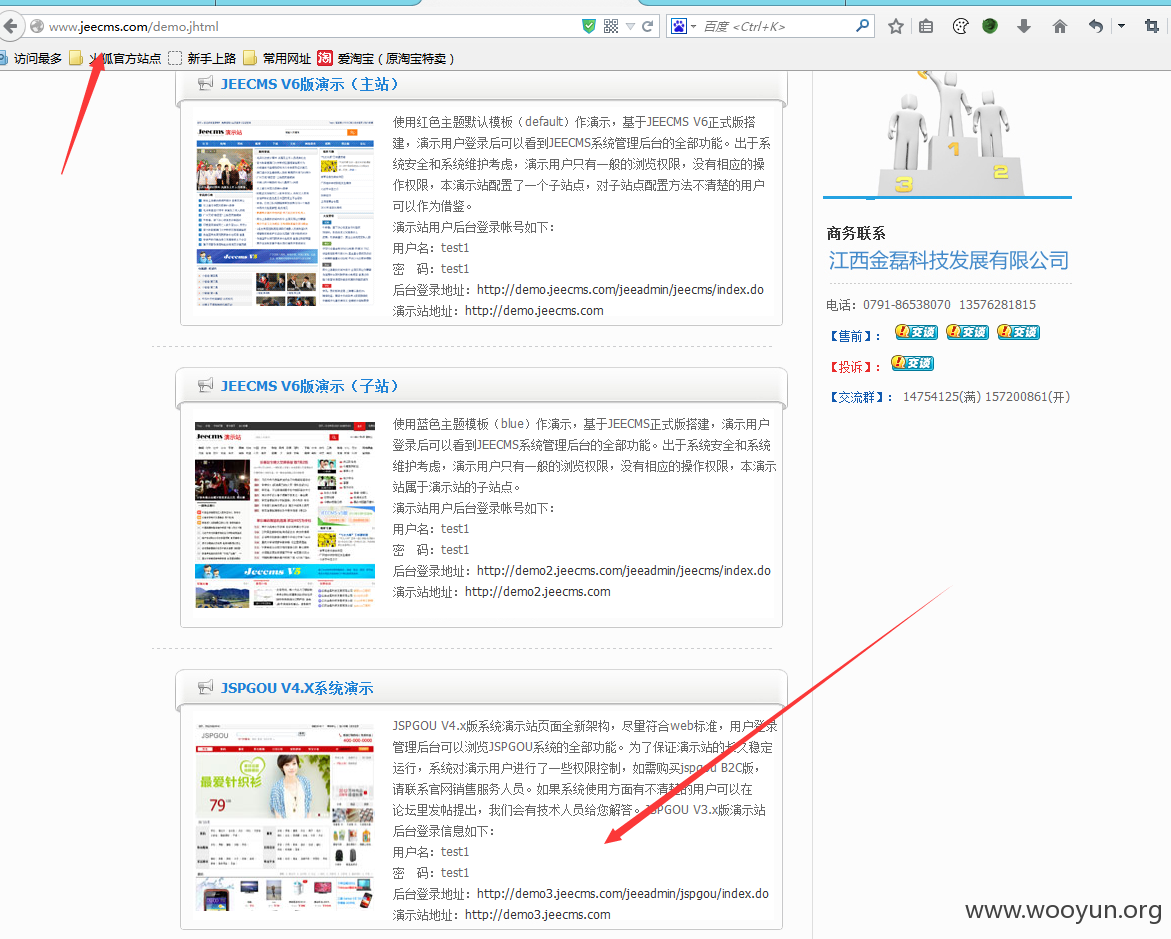
Task: Bookmark this page with the star icon
Action: pyautogui.click(x=896, y=27)
